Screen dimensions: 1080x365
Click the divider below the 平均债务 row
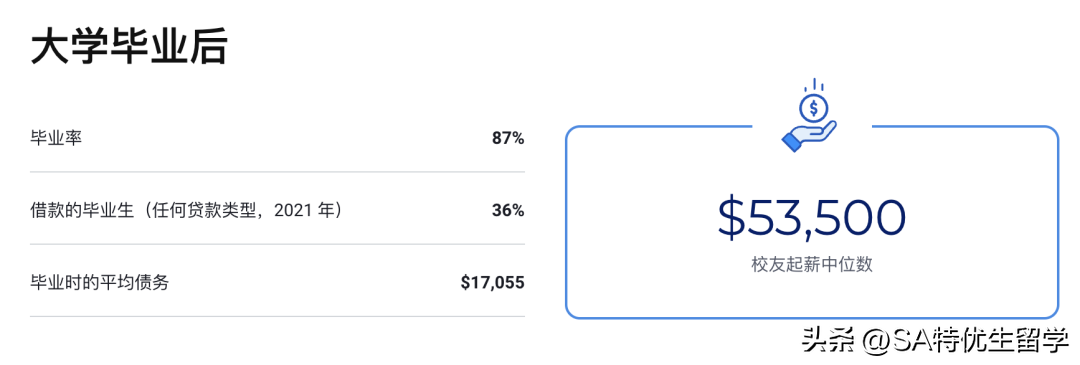tap(278, 316)
